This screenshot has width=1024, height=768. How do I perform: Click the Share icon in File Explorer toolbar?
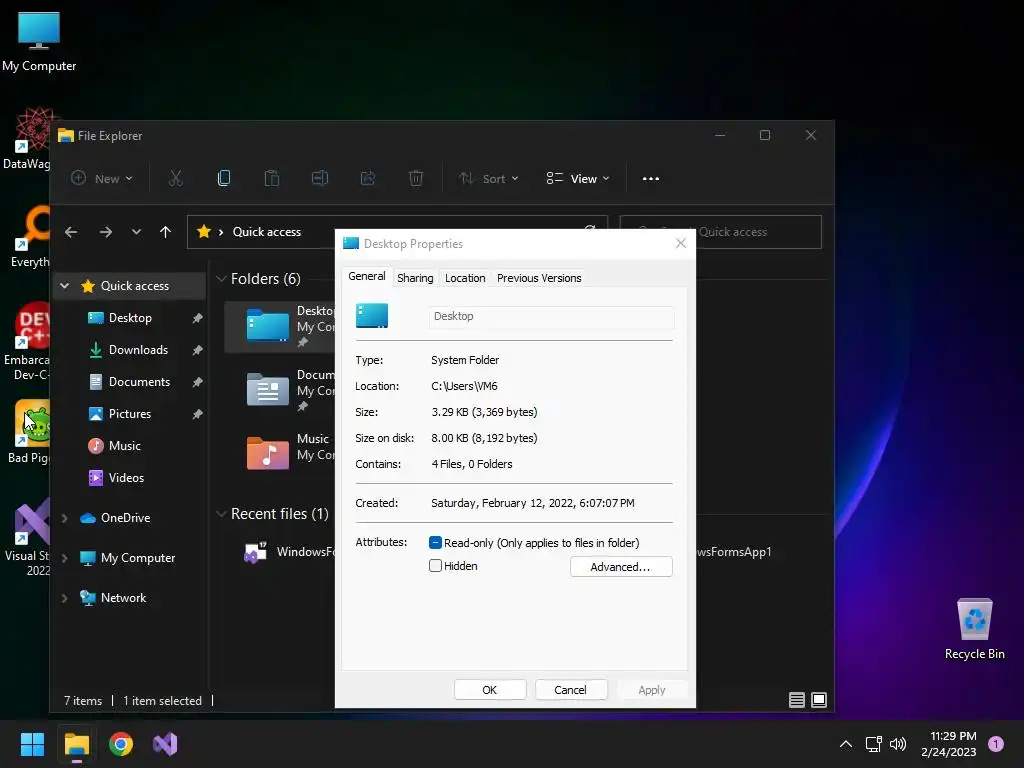[368, 178]
